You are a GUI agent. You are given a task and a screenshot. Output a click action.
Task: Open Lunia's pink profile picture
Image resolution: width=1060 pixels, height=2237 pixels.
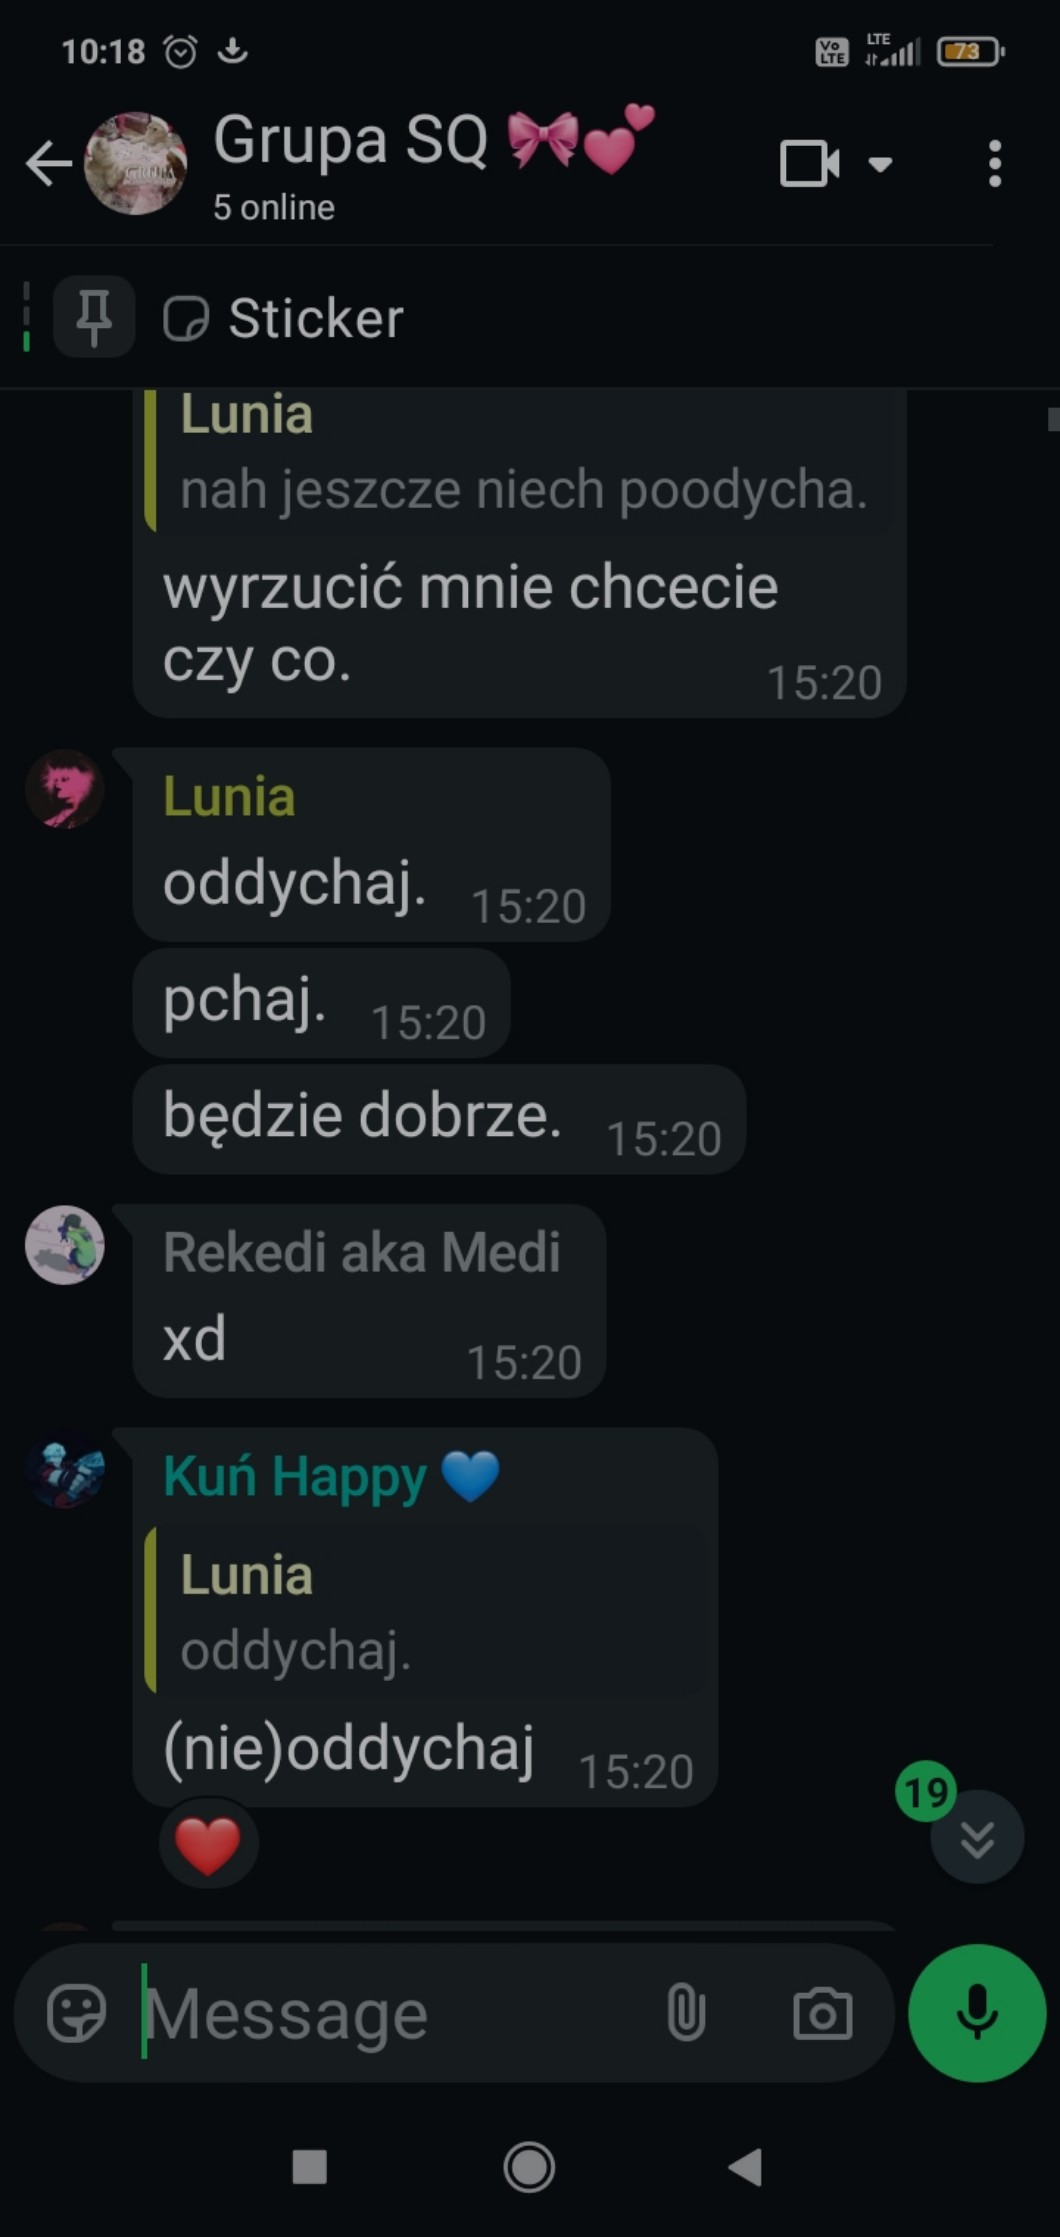tap(65, 789)
